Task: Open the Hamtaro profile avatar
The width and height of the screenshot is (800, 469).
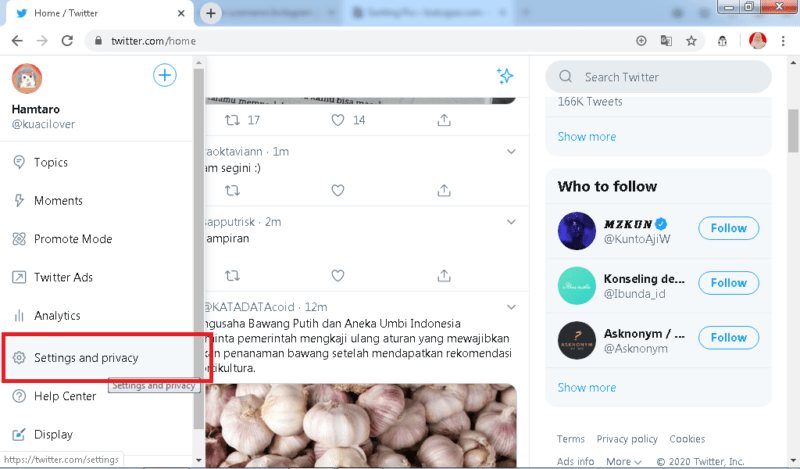Action: click(27, 79)
